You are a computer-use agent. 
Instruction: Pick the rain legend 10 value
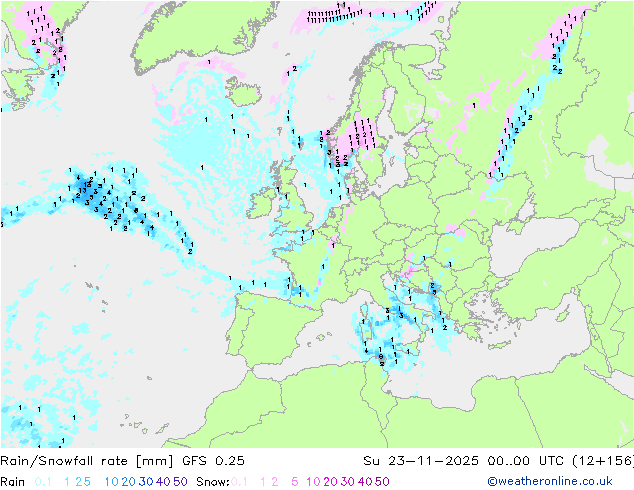point(112,482)
